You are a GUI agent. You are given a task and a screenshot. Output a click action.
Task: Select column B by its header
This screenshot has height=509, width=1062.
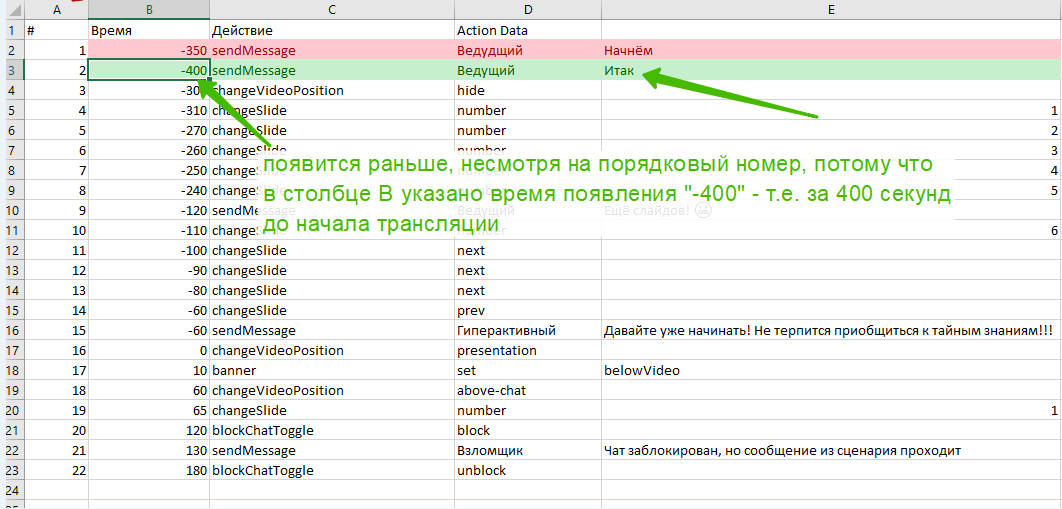point(148,9)
